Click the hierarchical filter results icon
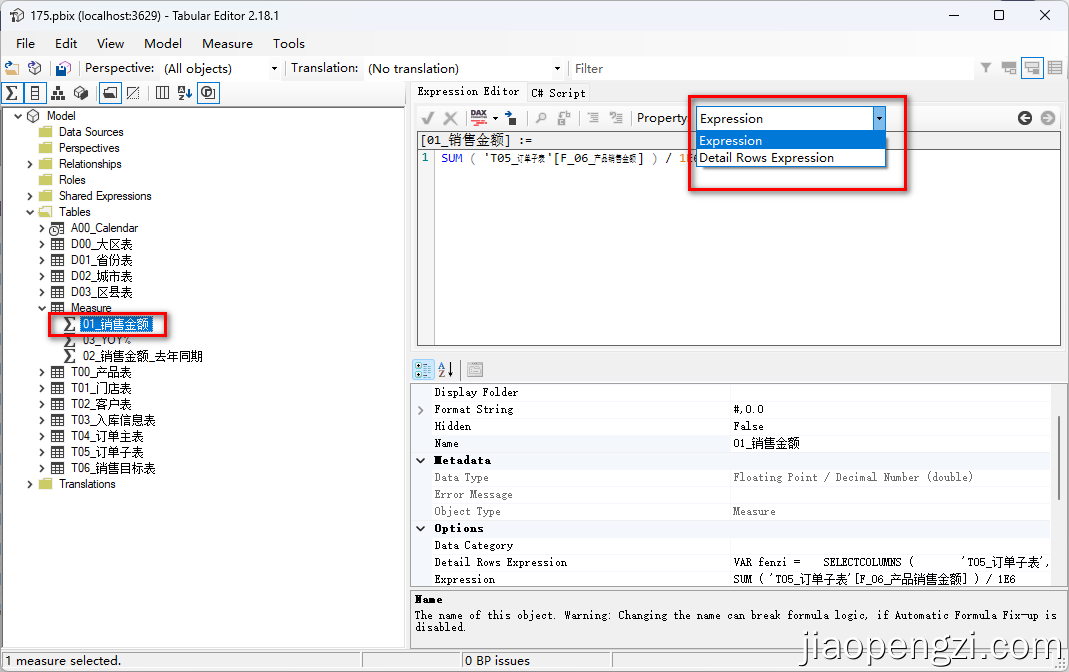Viewport: 1069px width, 672px height. pyautogui.click(x=1009, y=67)
